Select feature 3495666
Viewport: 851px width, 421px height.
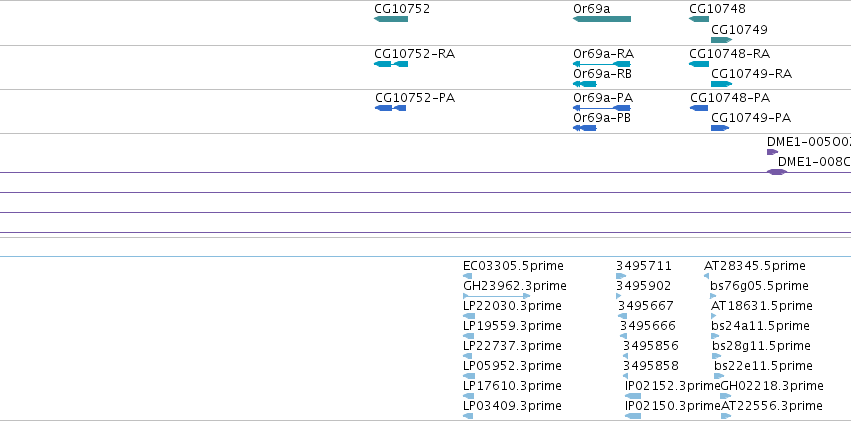(624, 336)
